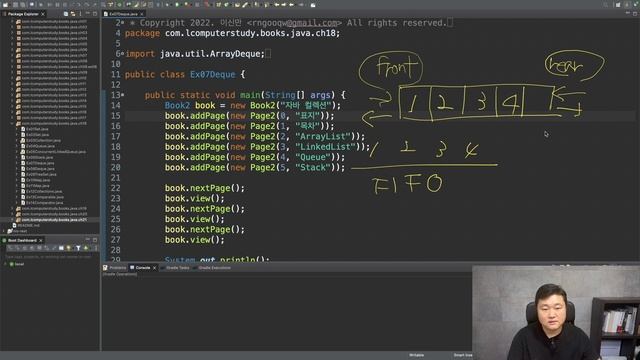Expand the java.ch20 package node

pos(12,214)
